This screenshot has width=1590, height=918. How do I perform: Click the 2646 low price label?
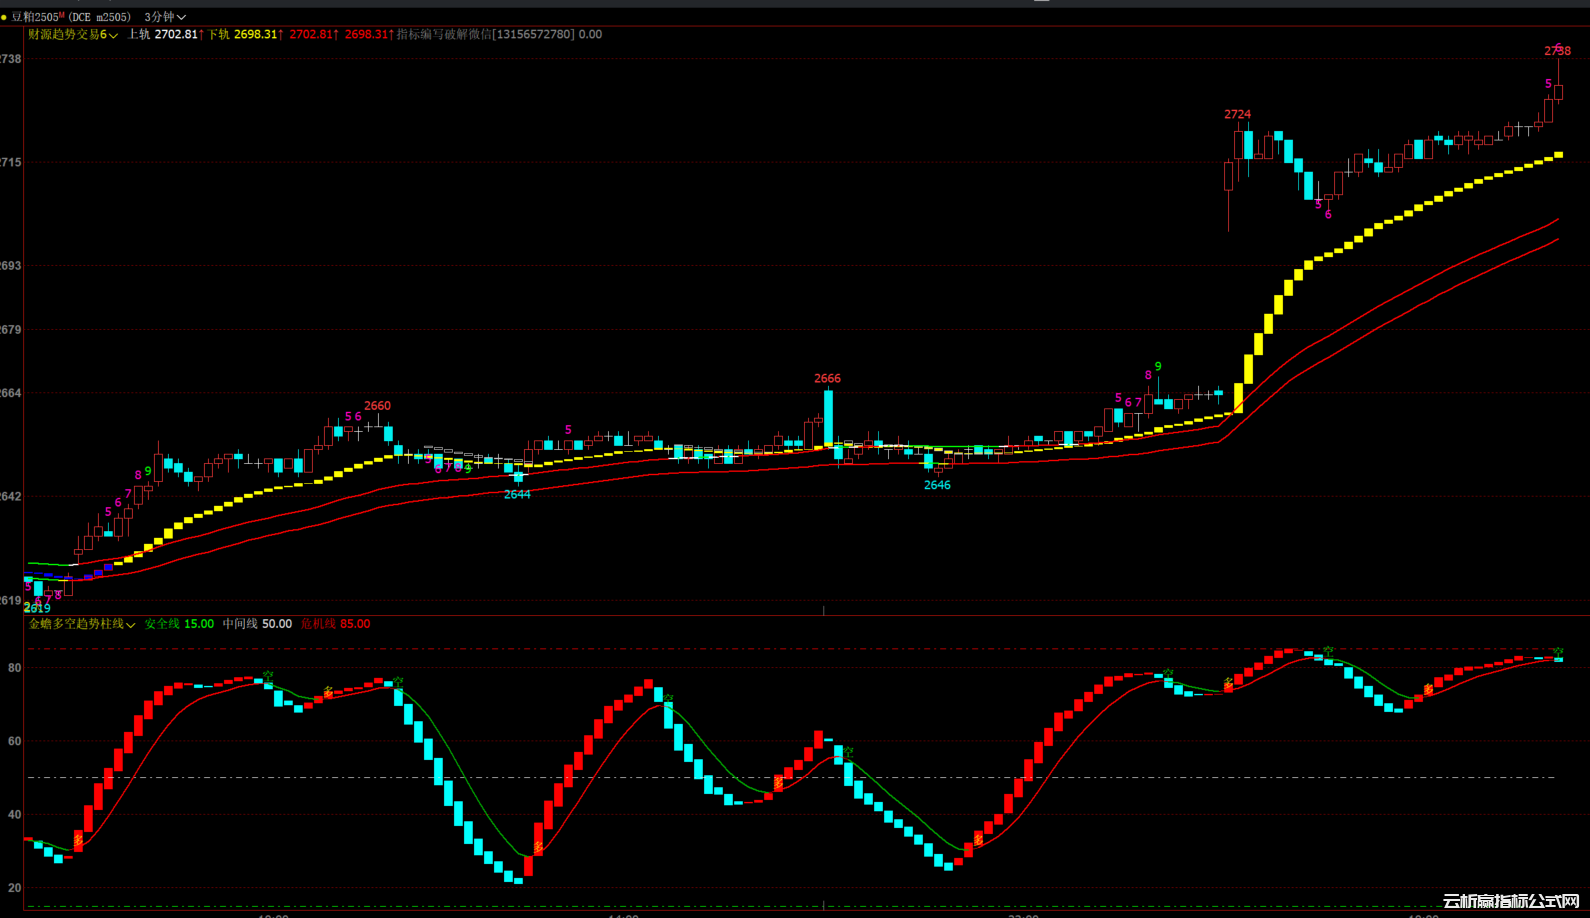pos(937,485)
